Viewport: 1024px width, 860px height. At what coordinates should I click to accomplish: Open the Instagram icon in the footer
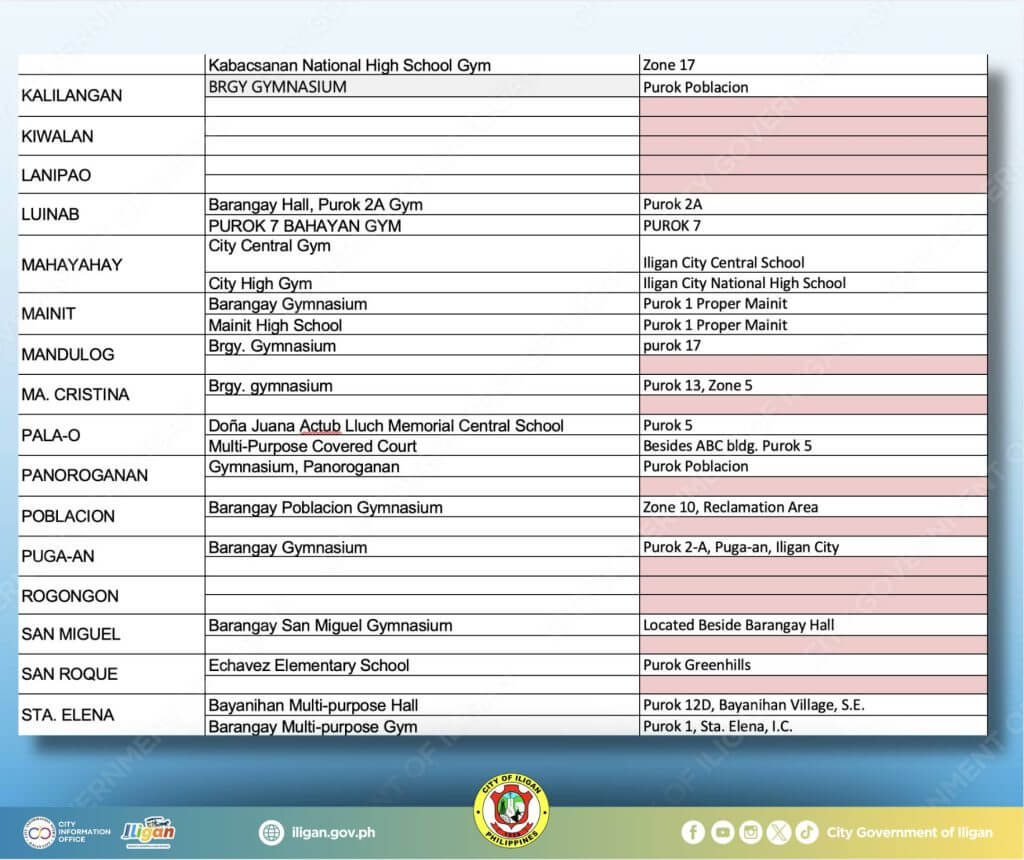click(751, 830)
